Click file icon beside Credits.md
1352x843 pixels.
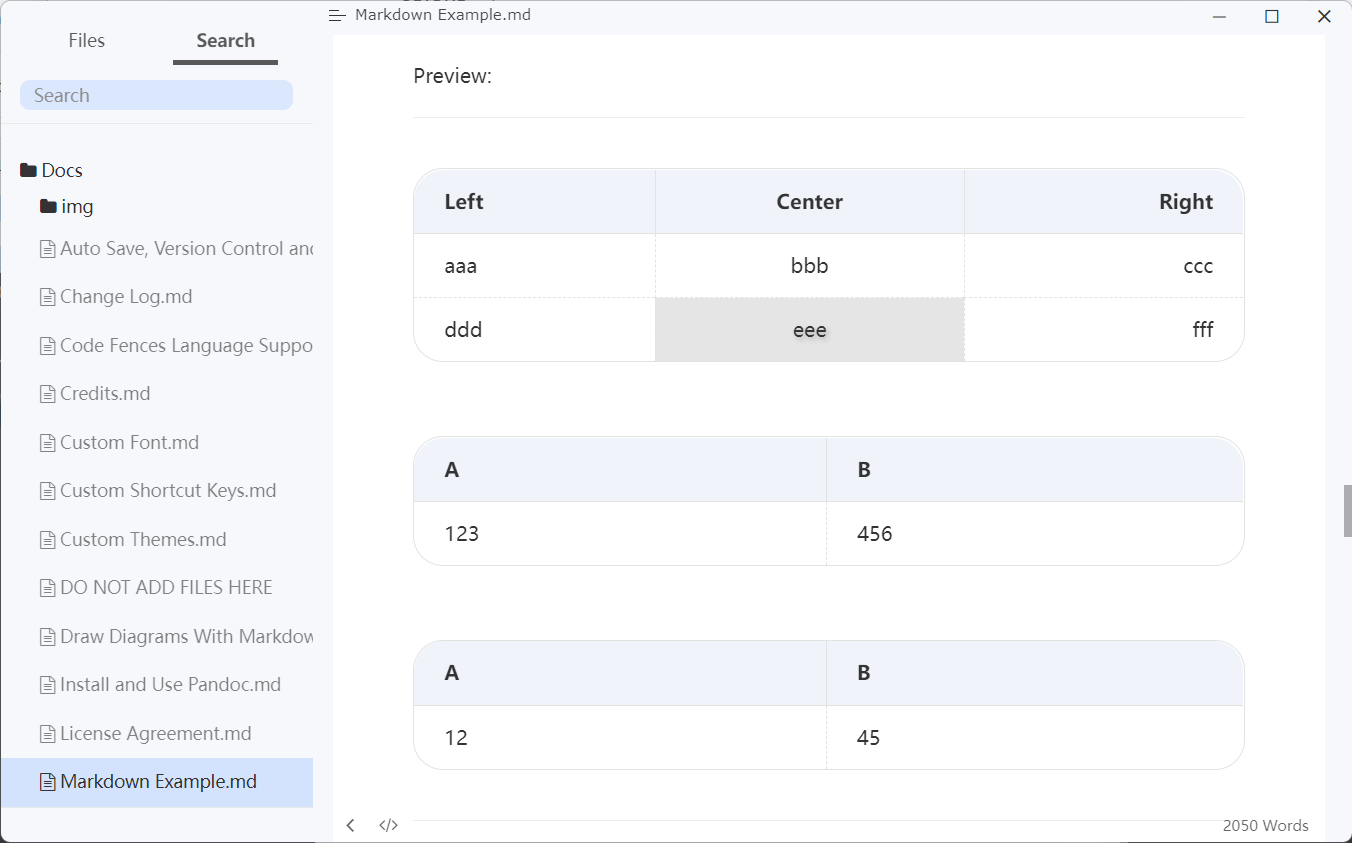pos(47,394)
